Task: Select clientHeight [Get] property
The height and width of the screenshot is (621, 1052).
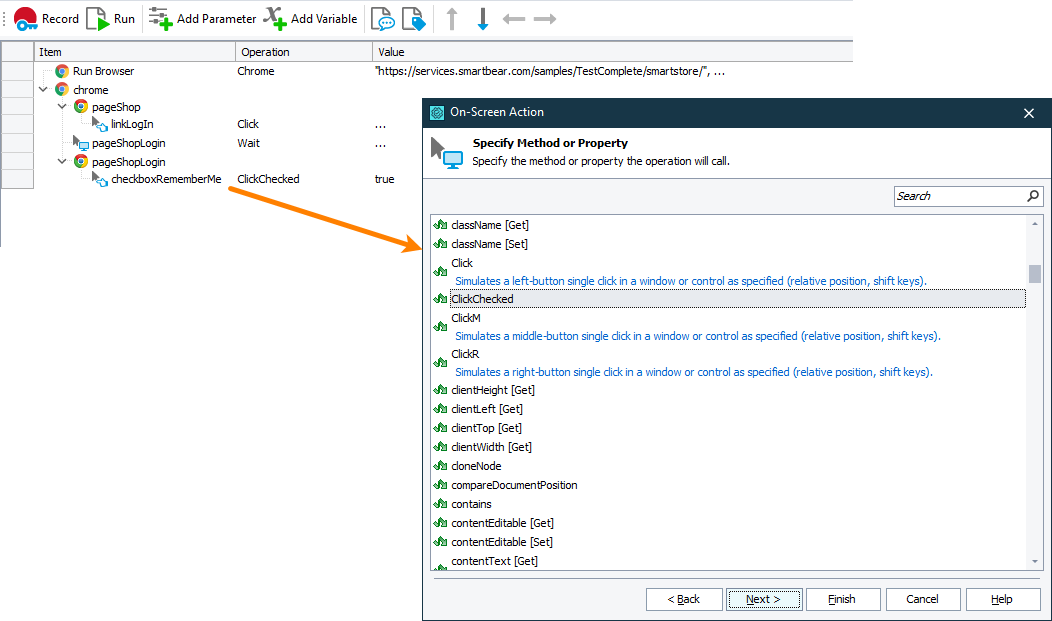Action: (x=493, y=390)
